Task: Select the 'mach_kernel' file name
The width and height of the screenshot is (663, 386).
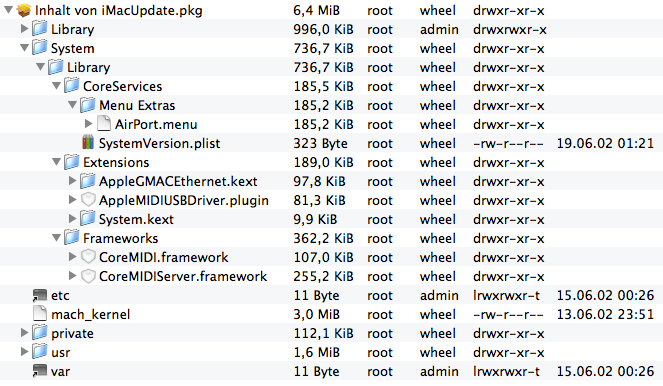Action: point(90,315)
